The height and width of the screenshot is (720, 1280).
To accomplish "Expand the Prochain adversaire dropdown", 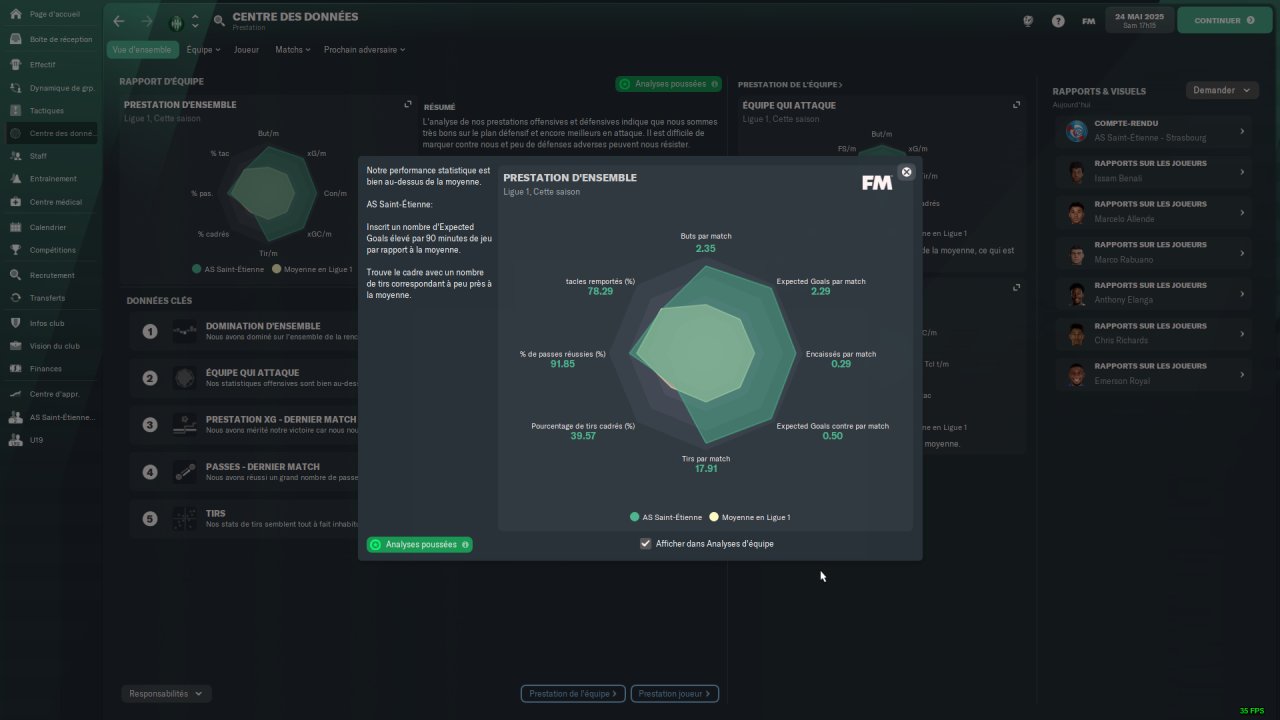I will point(364,49).
